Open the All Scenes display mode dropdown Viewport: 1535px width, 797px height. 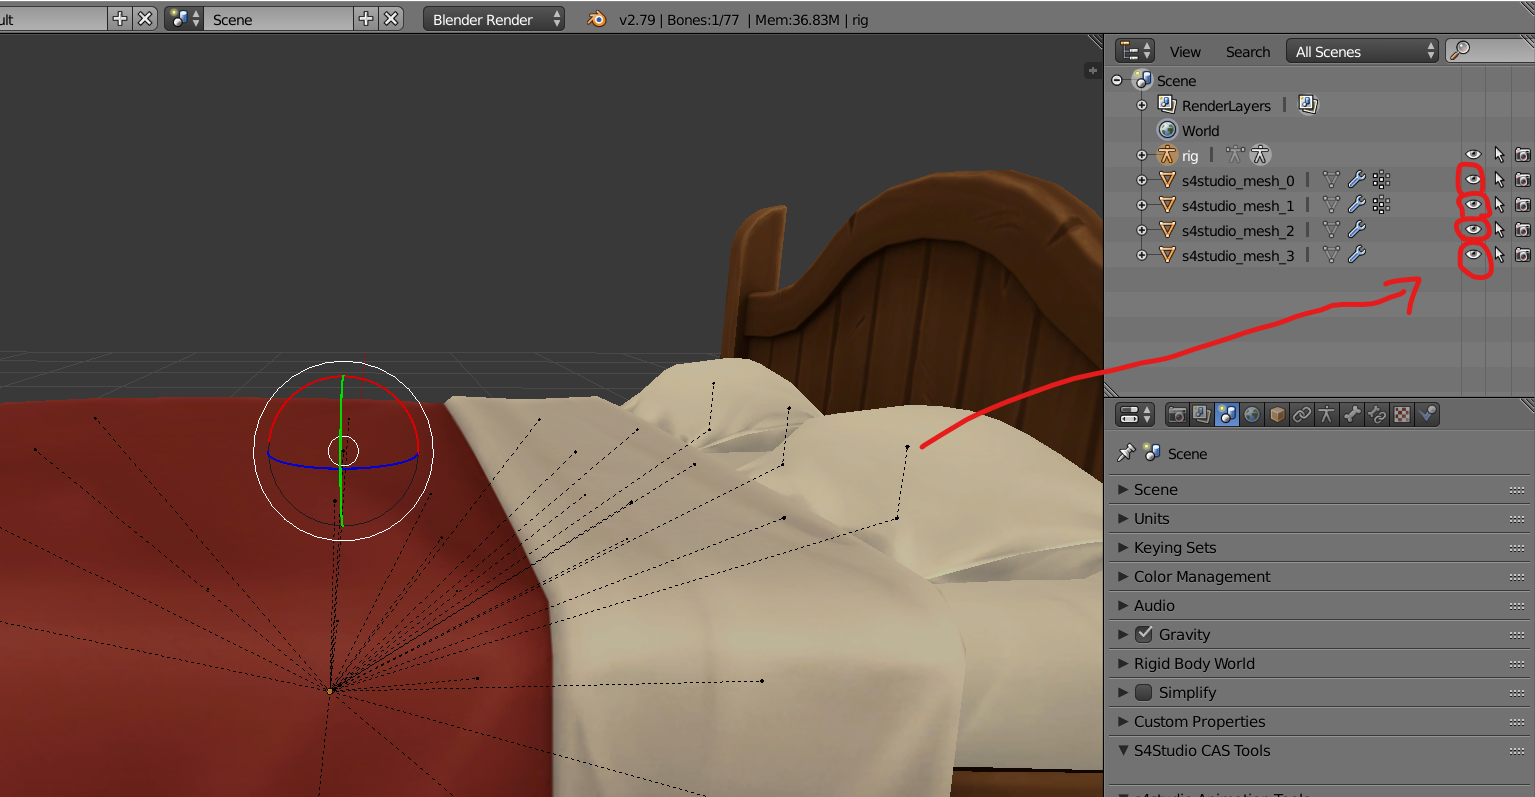pyautogui.click(x=1362, y=51)
